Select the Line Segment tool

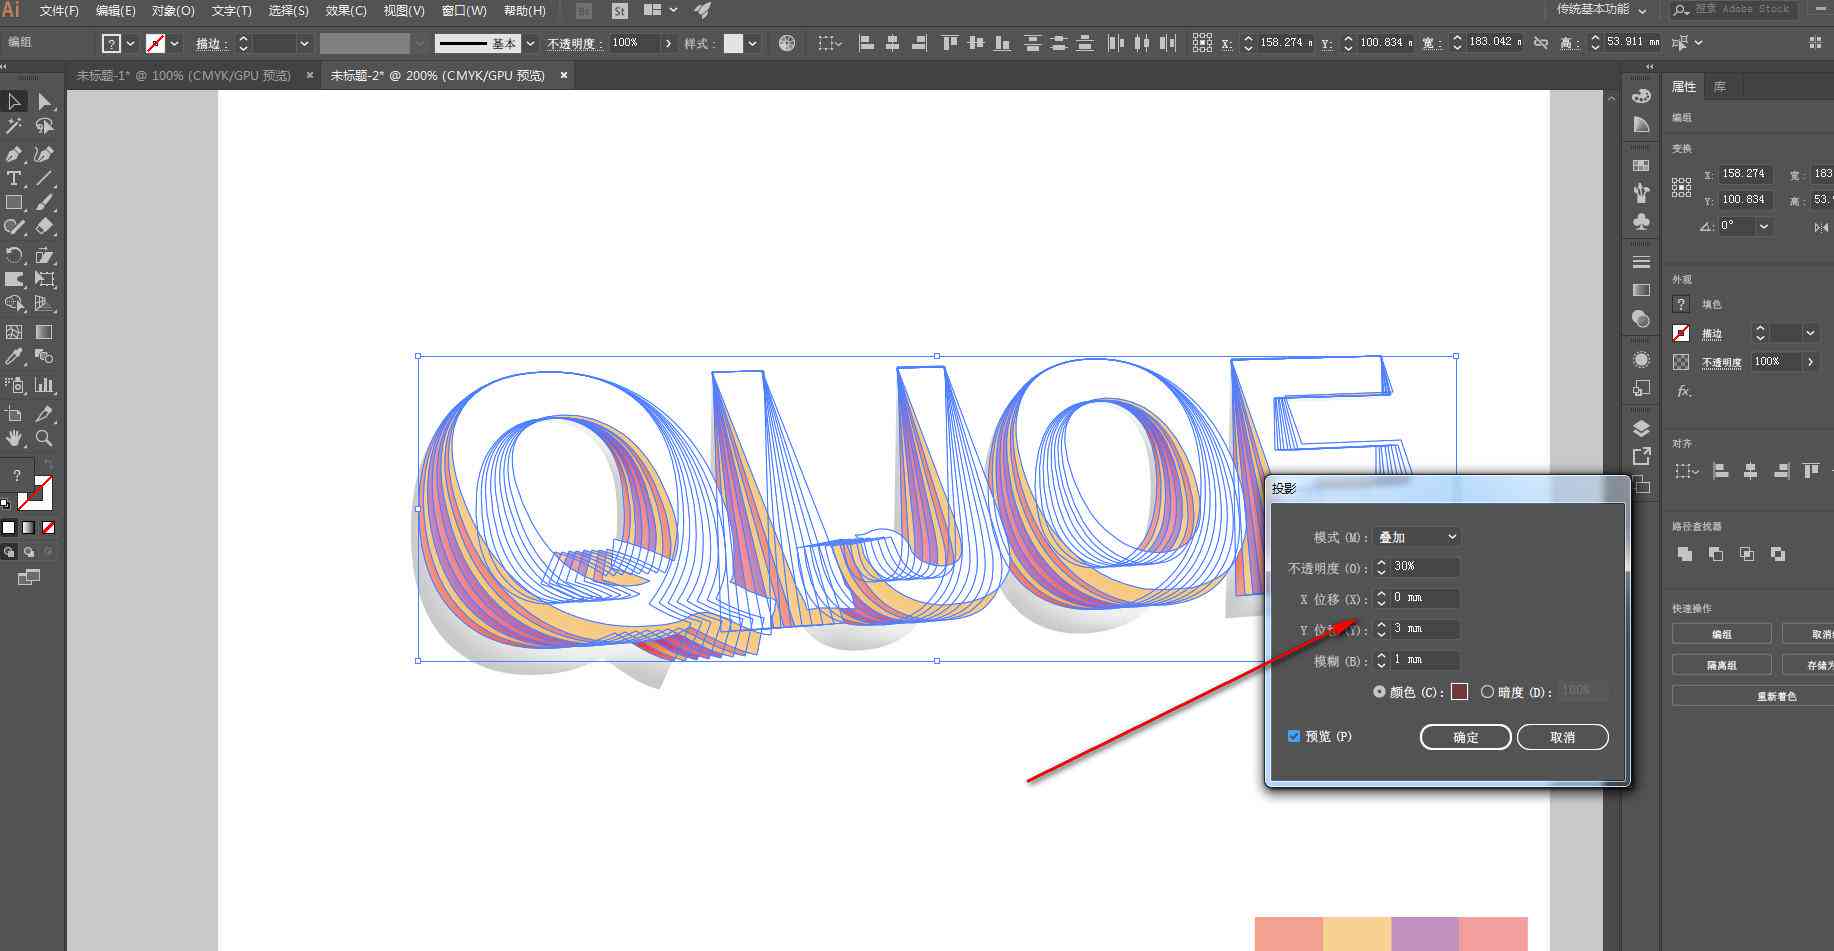[44, 179]
